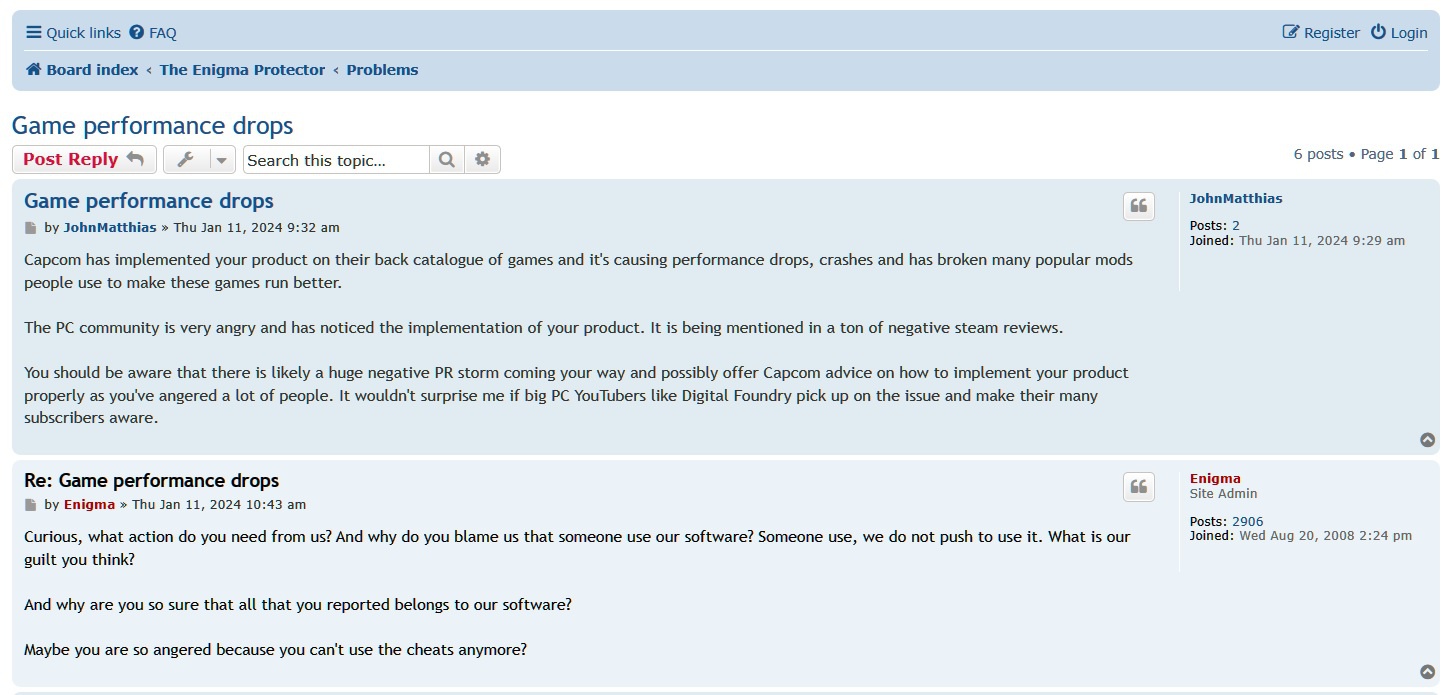This screenshot has width=1452, height=695.
Task: Expand the Quick links menu
Action: tap(73, 33)
